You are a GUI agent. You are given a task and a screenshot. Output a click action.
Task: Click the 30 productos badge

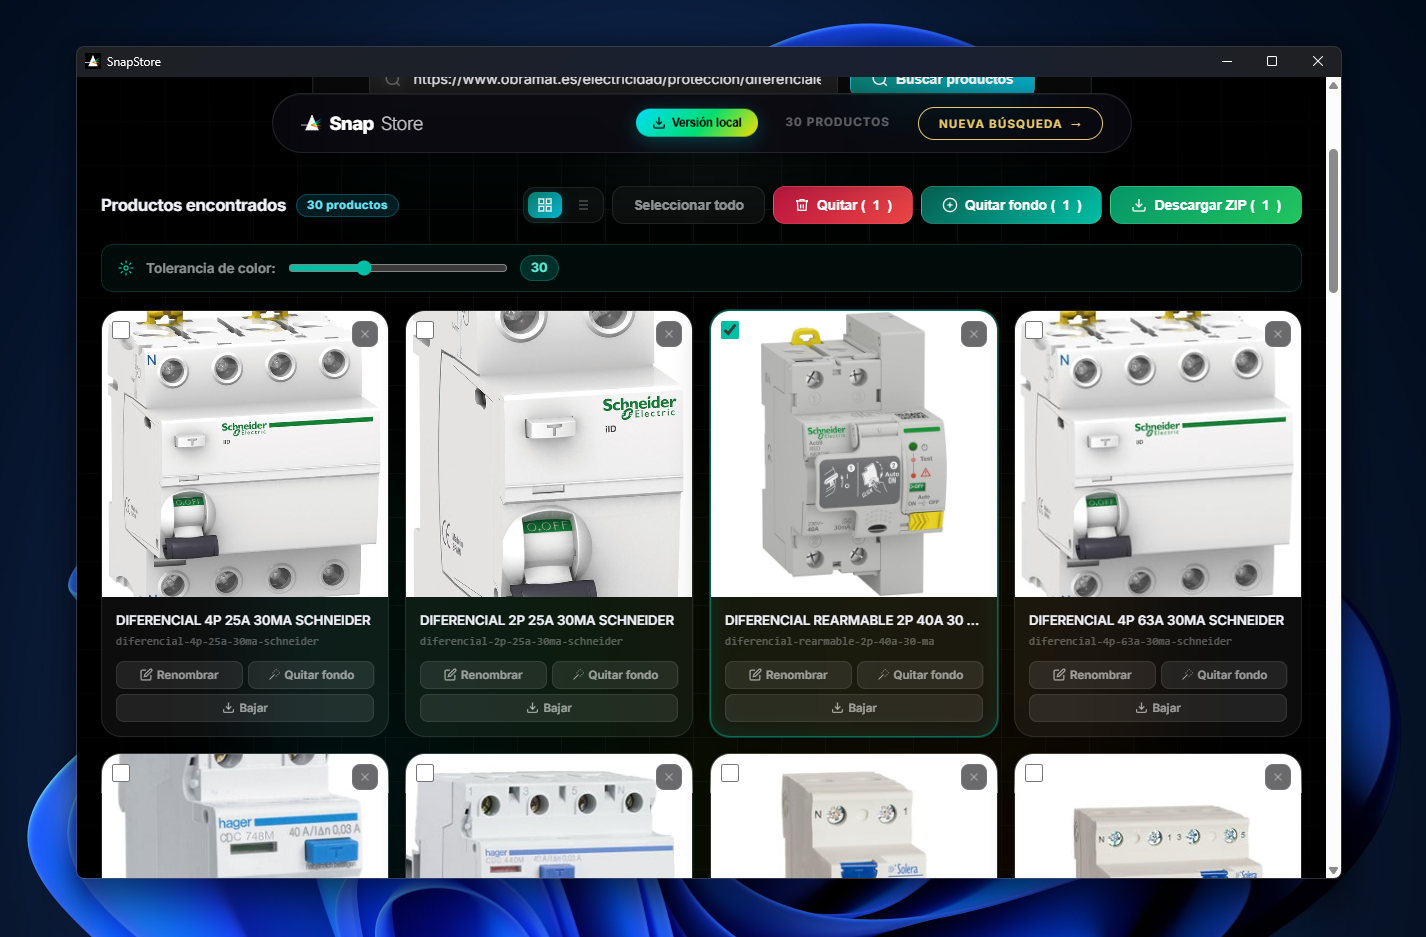(347, 205)
